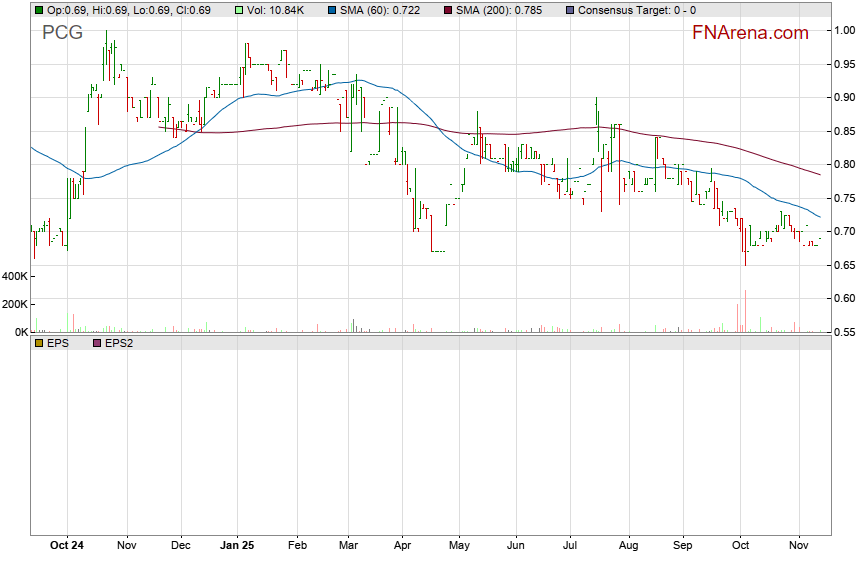Click the light green Vol legend swatch
The width and height of the screenshot is (859, 566).
pos(240,10)
